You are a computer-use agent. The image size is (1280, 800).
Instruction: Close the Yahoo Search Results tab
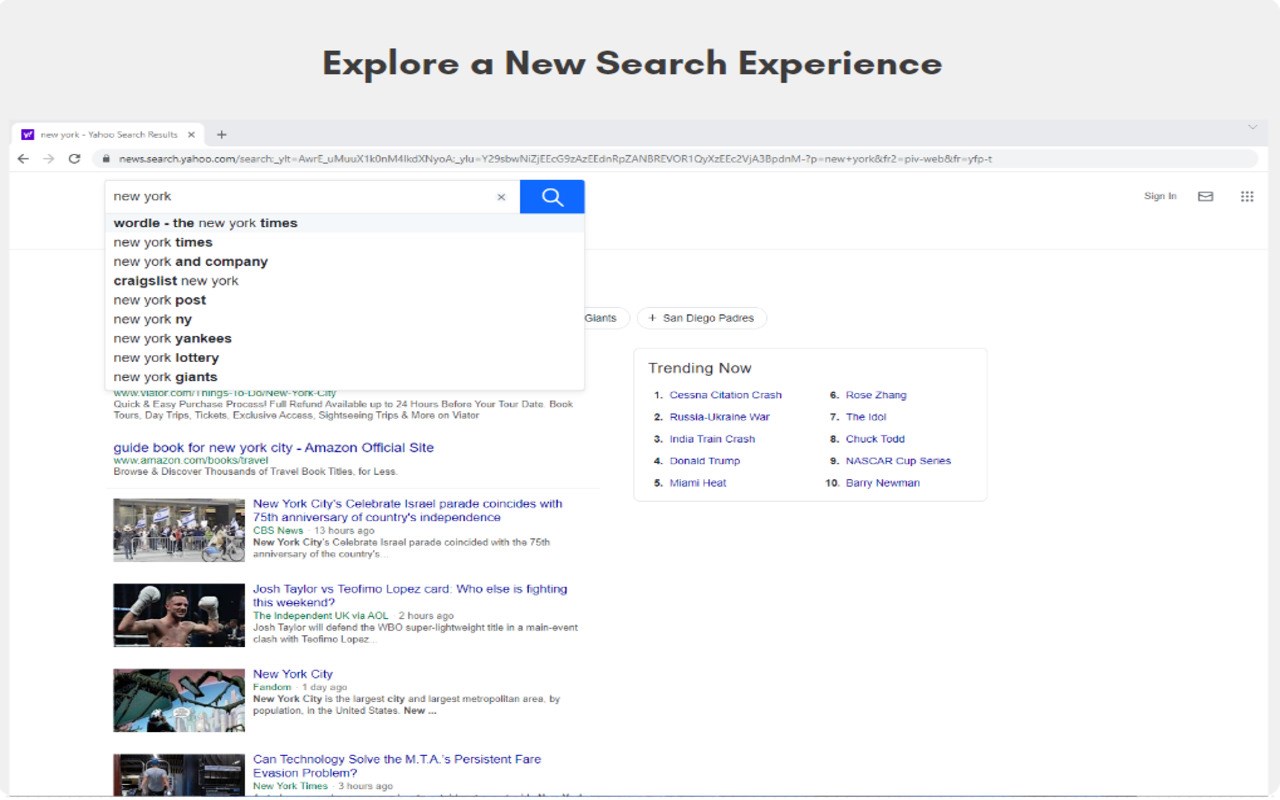[190, 135]
